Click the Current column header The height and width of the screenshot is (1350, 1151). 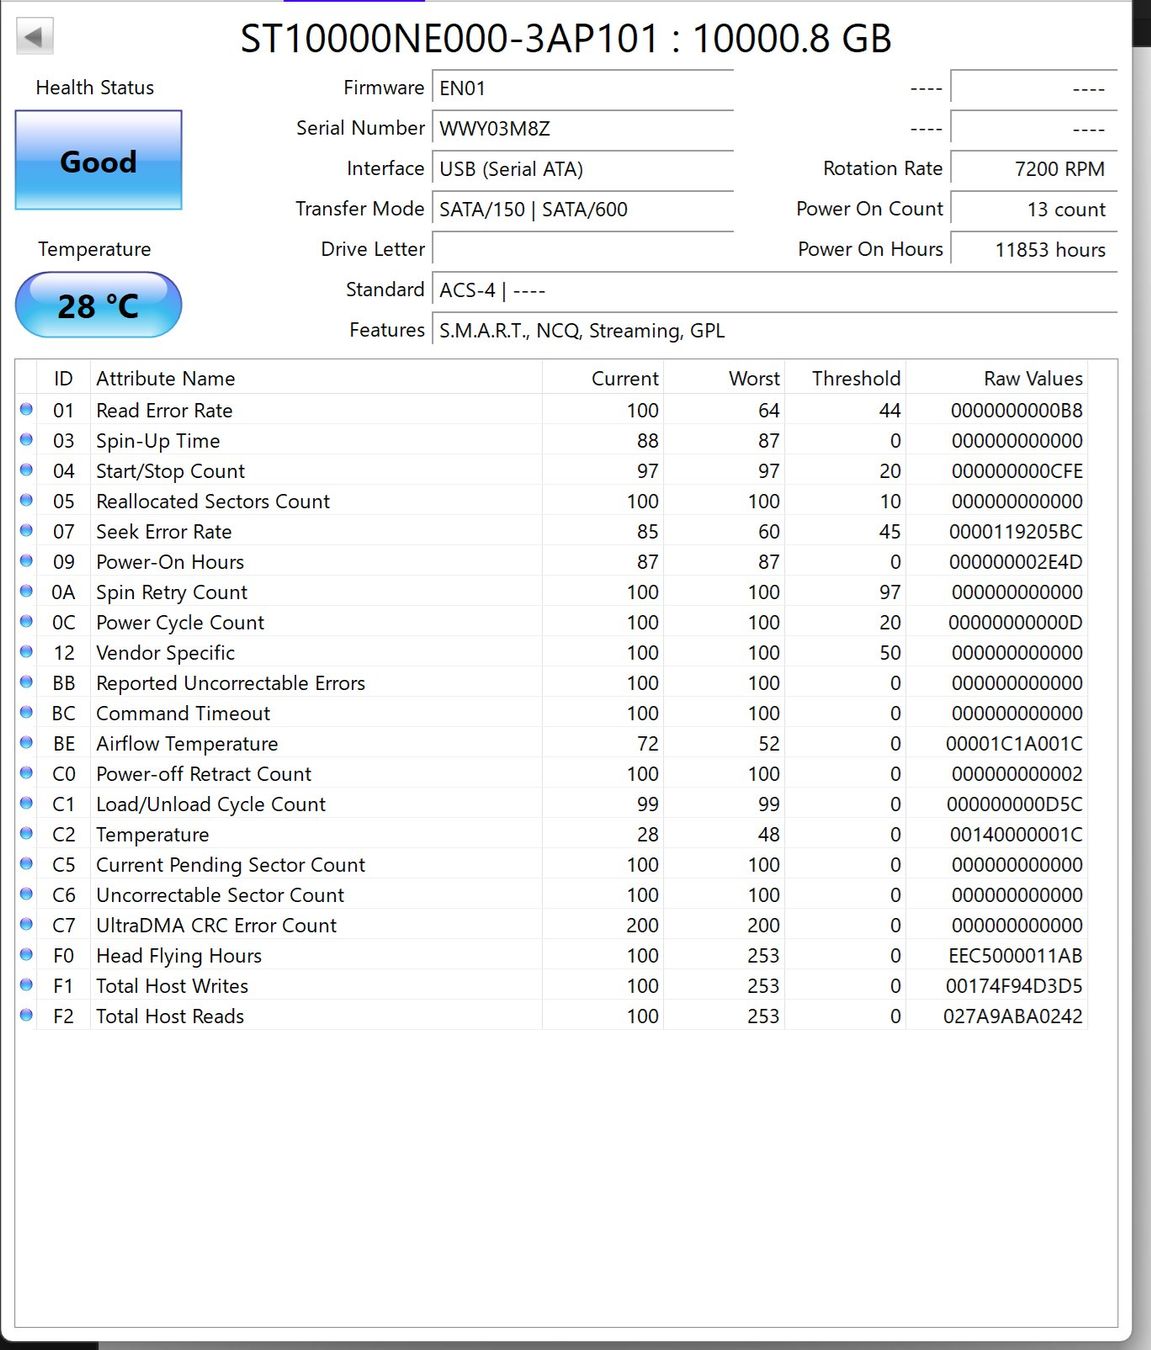click(x=603, y=379)
